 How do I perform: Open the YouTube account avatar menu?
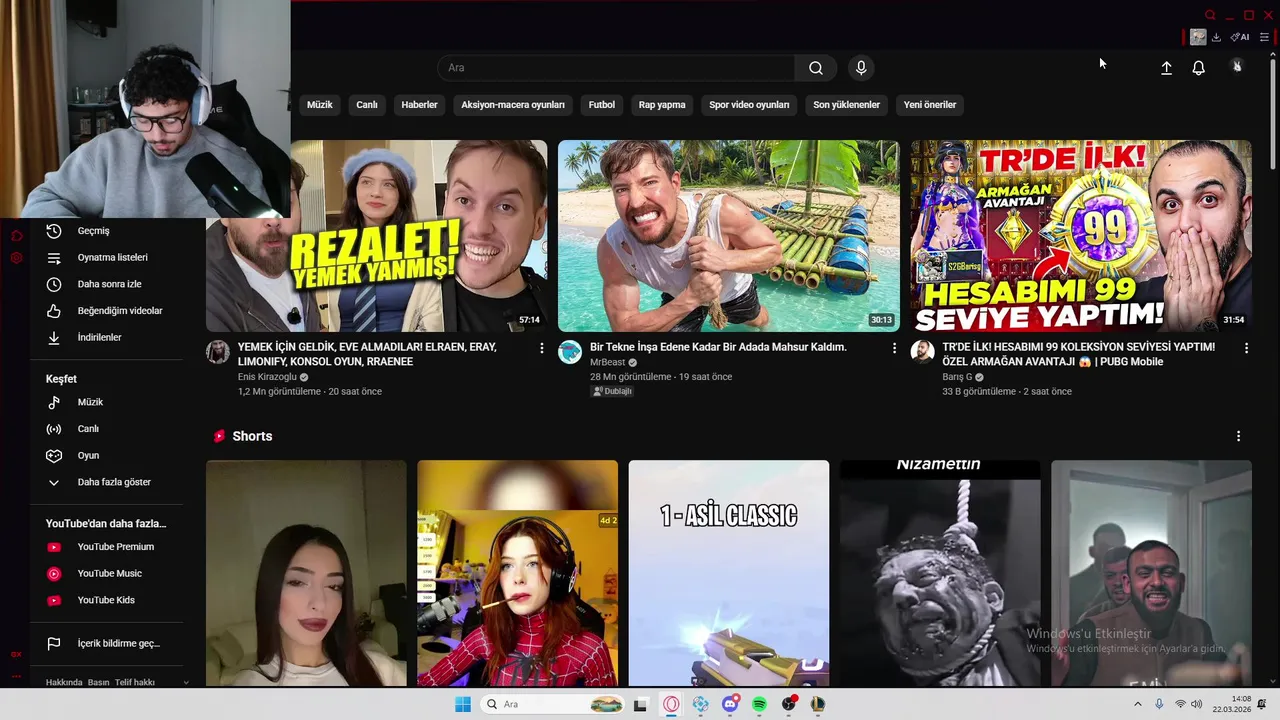1237,67
